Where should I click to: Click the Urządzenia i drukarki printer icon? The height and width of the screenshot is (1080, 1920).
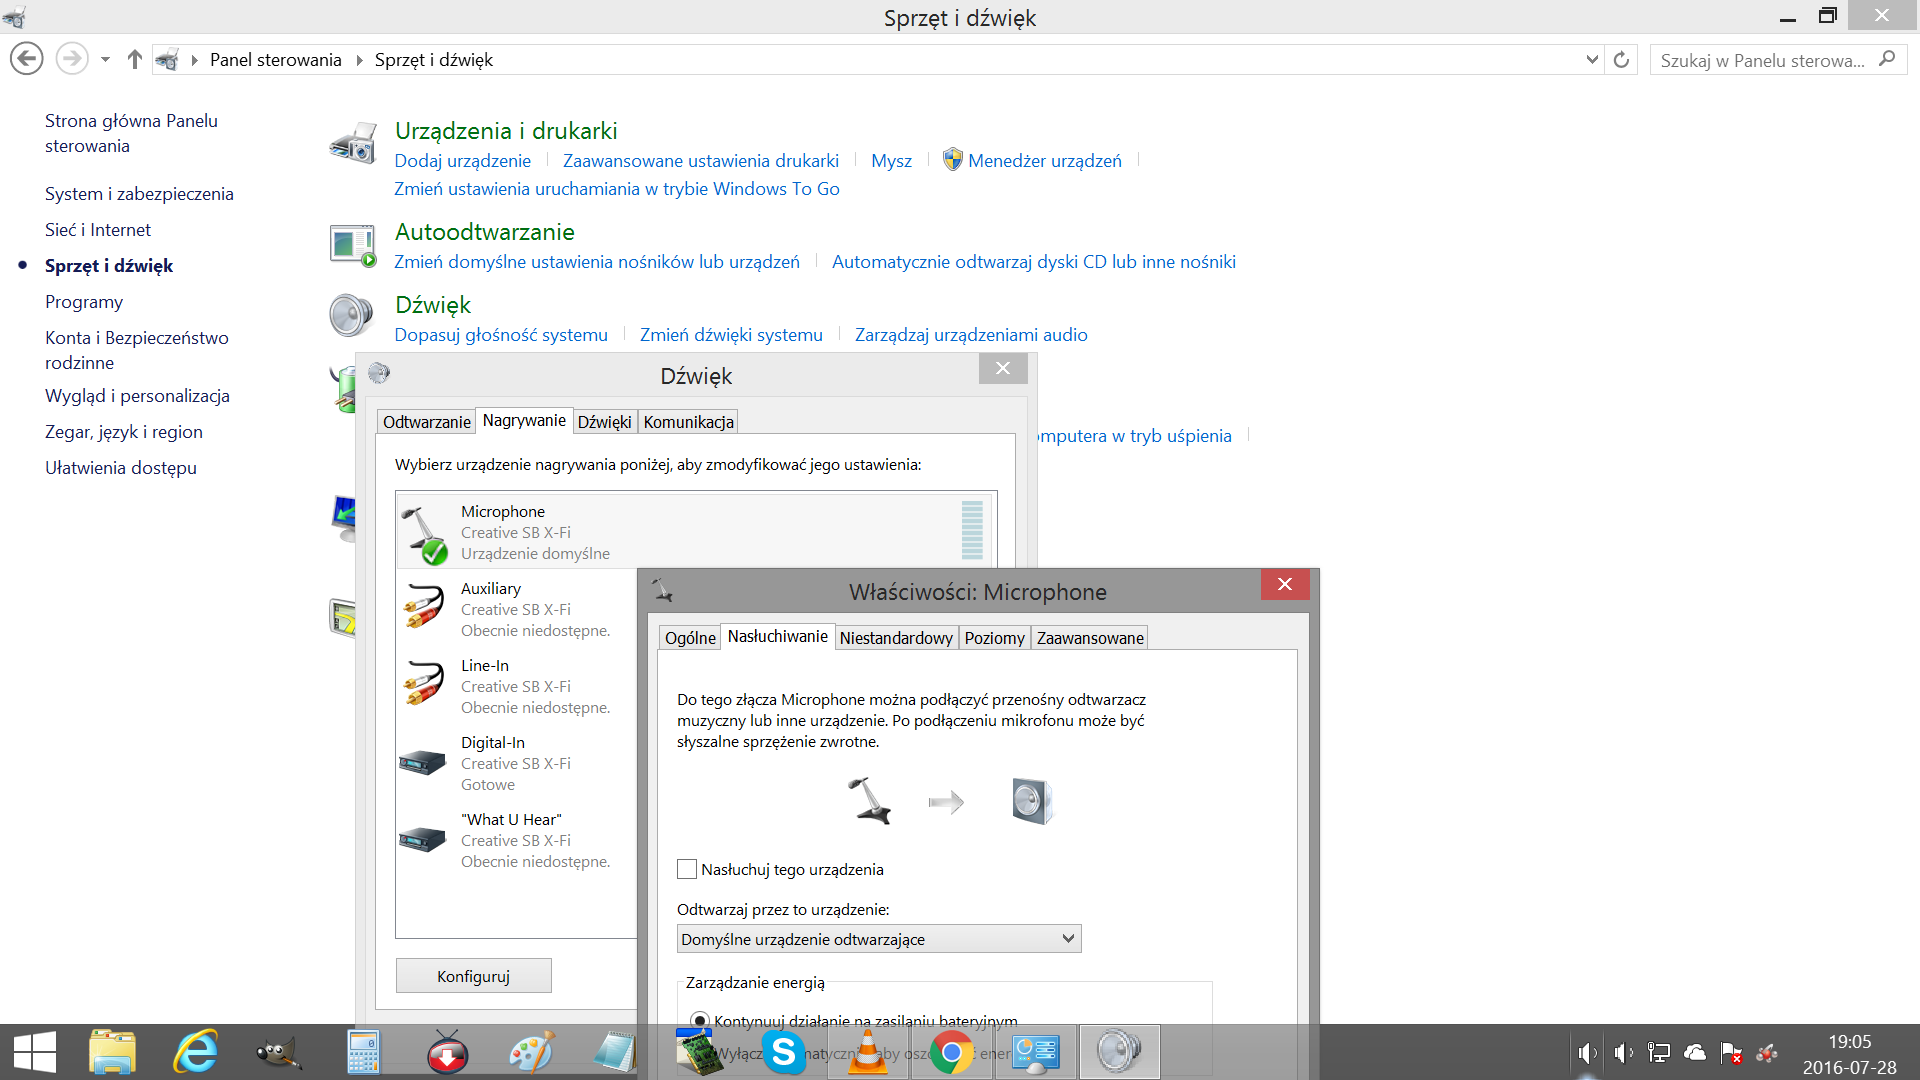coord(353,145)
